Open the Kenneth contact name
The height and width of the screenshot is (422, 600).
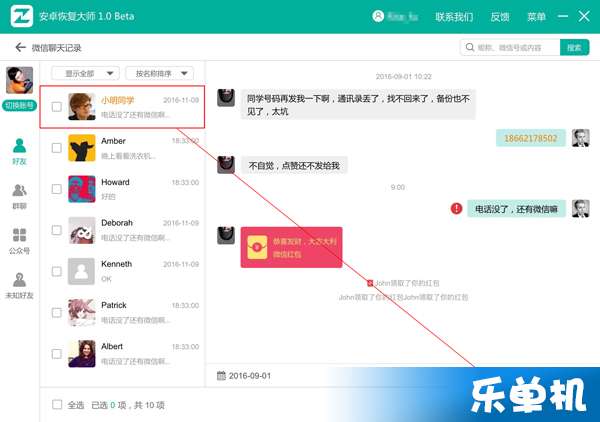tap(116, 264)
